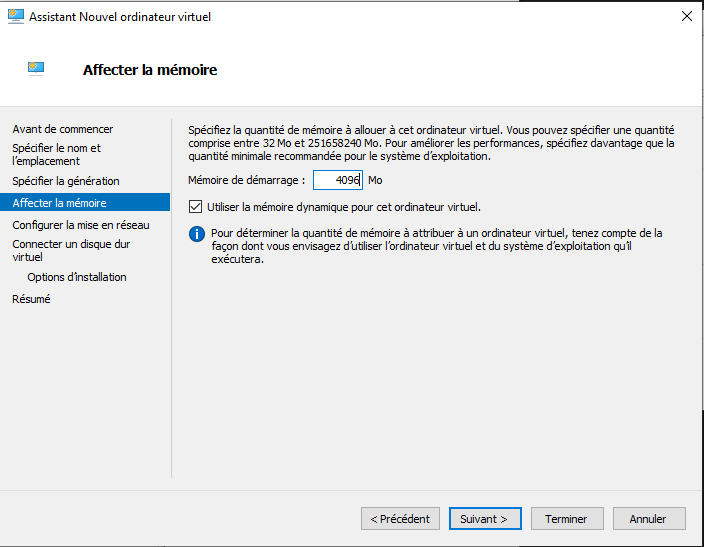Click the header virtual machine icon
Screen dimensions: 704x547
tap(36, 68)
